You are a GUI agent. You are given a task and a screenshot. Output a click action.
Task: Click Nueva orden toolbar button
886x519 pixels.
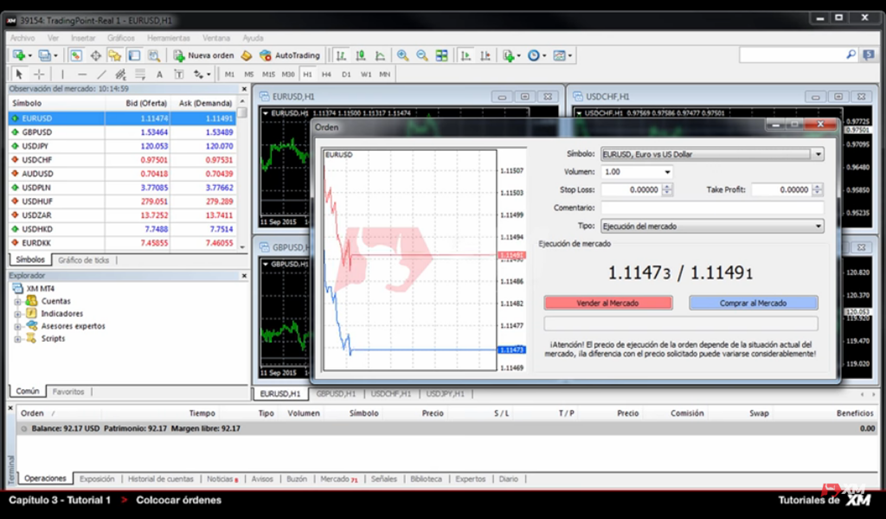click(204, 55)
